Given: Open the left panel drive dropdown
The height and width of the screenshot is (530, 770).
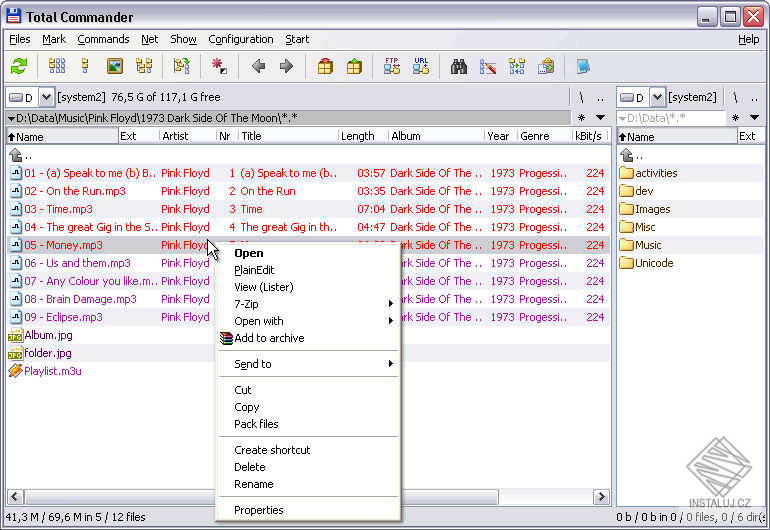Looking at the screenshot, I should [46, 97].
